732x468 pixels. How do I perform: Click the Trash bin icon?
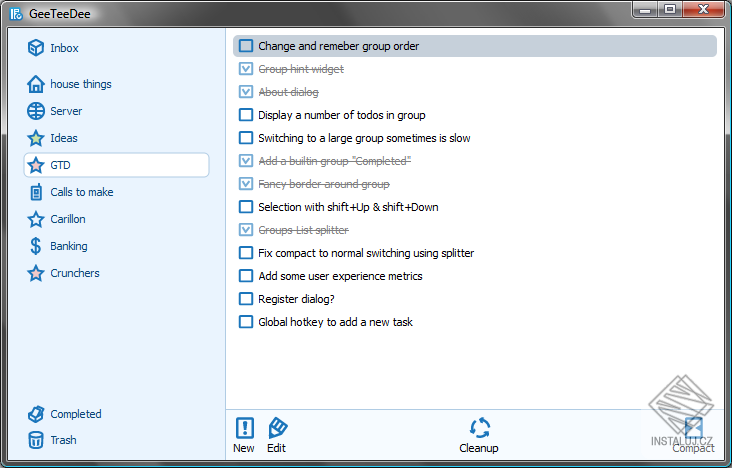pyautogui.click(x=36, y=440)
